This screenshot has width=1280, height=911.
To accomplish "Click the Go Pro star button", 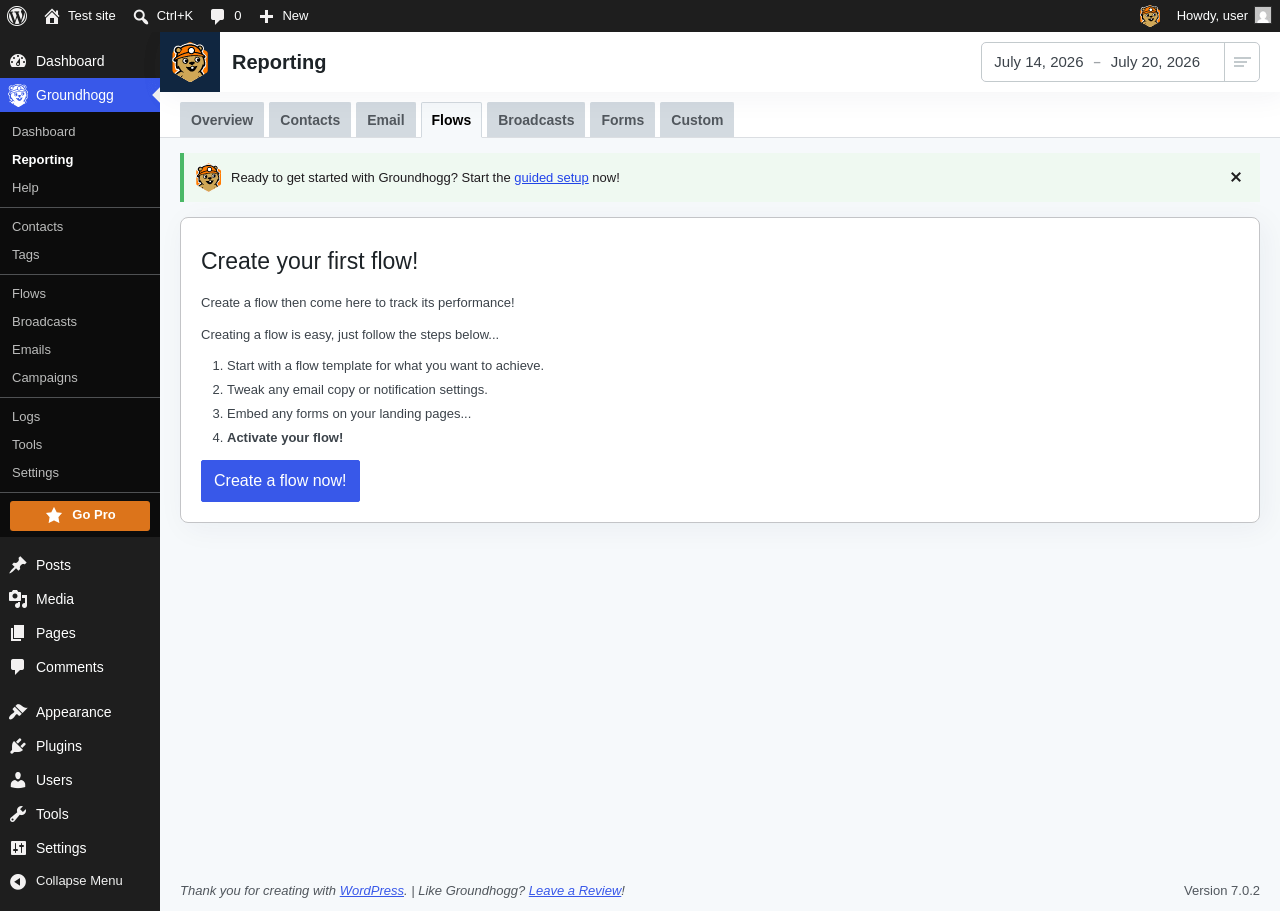I will [80, 516].
